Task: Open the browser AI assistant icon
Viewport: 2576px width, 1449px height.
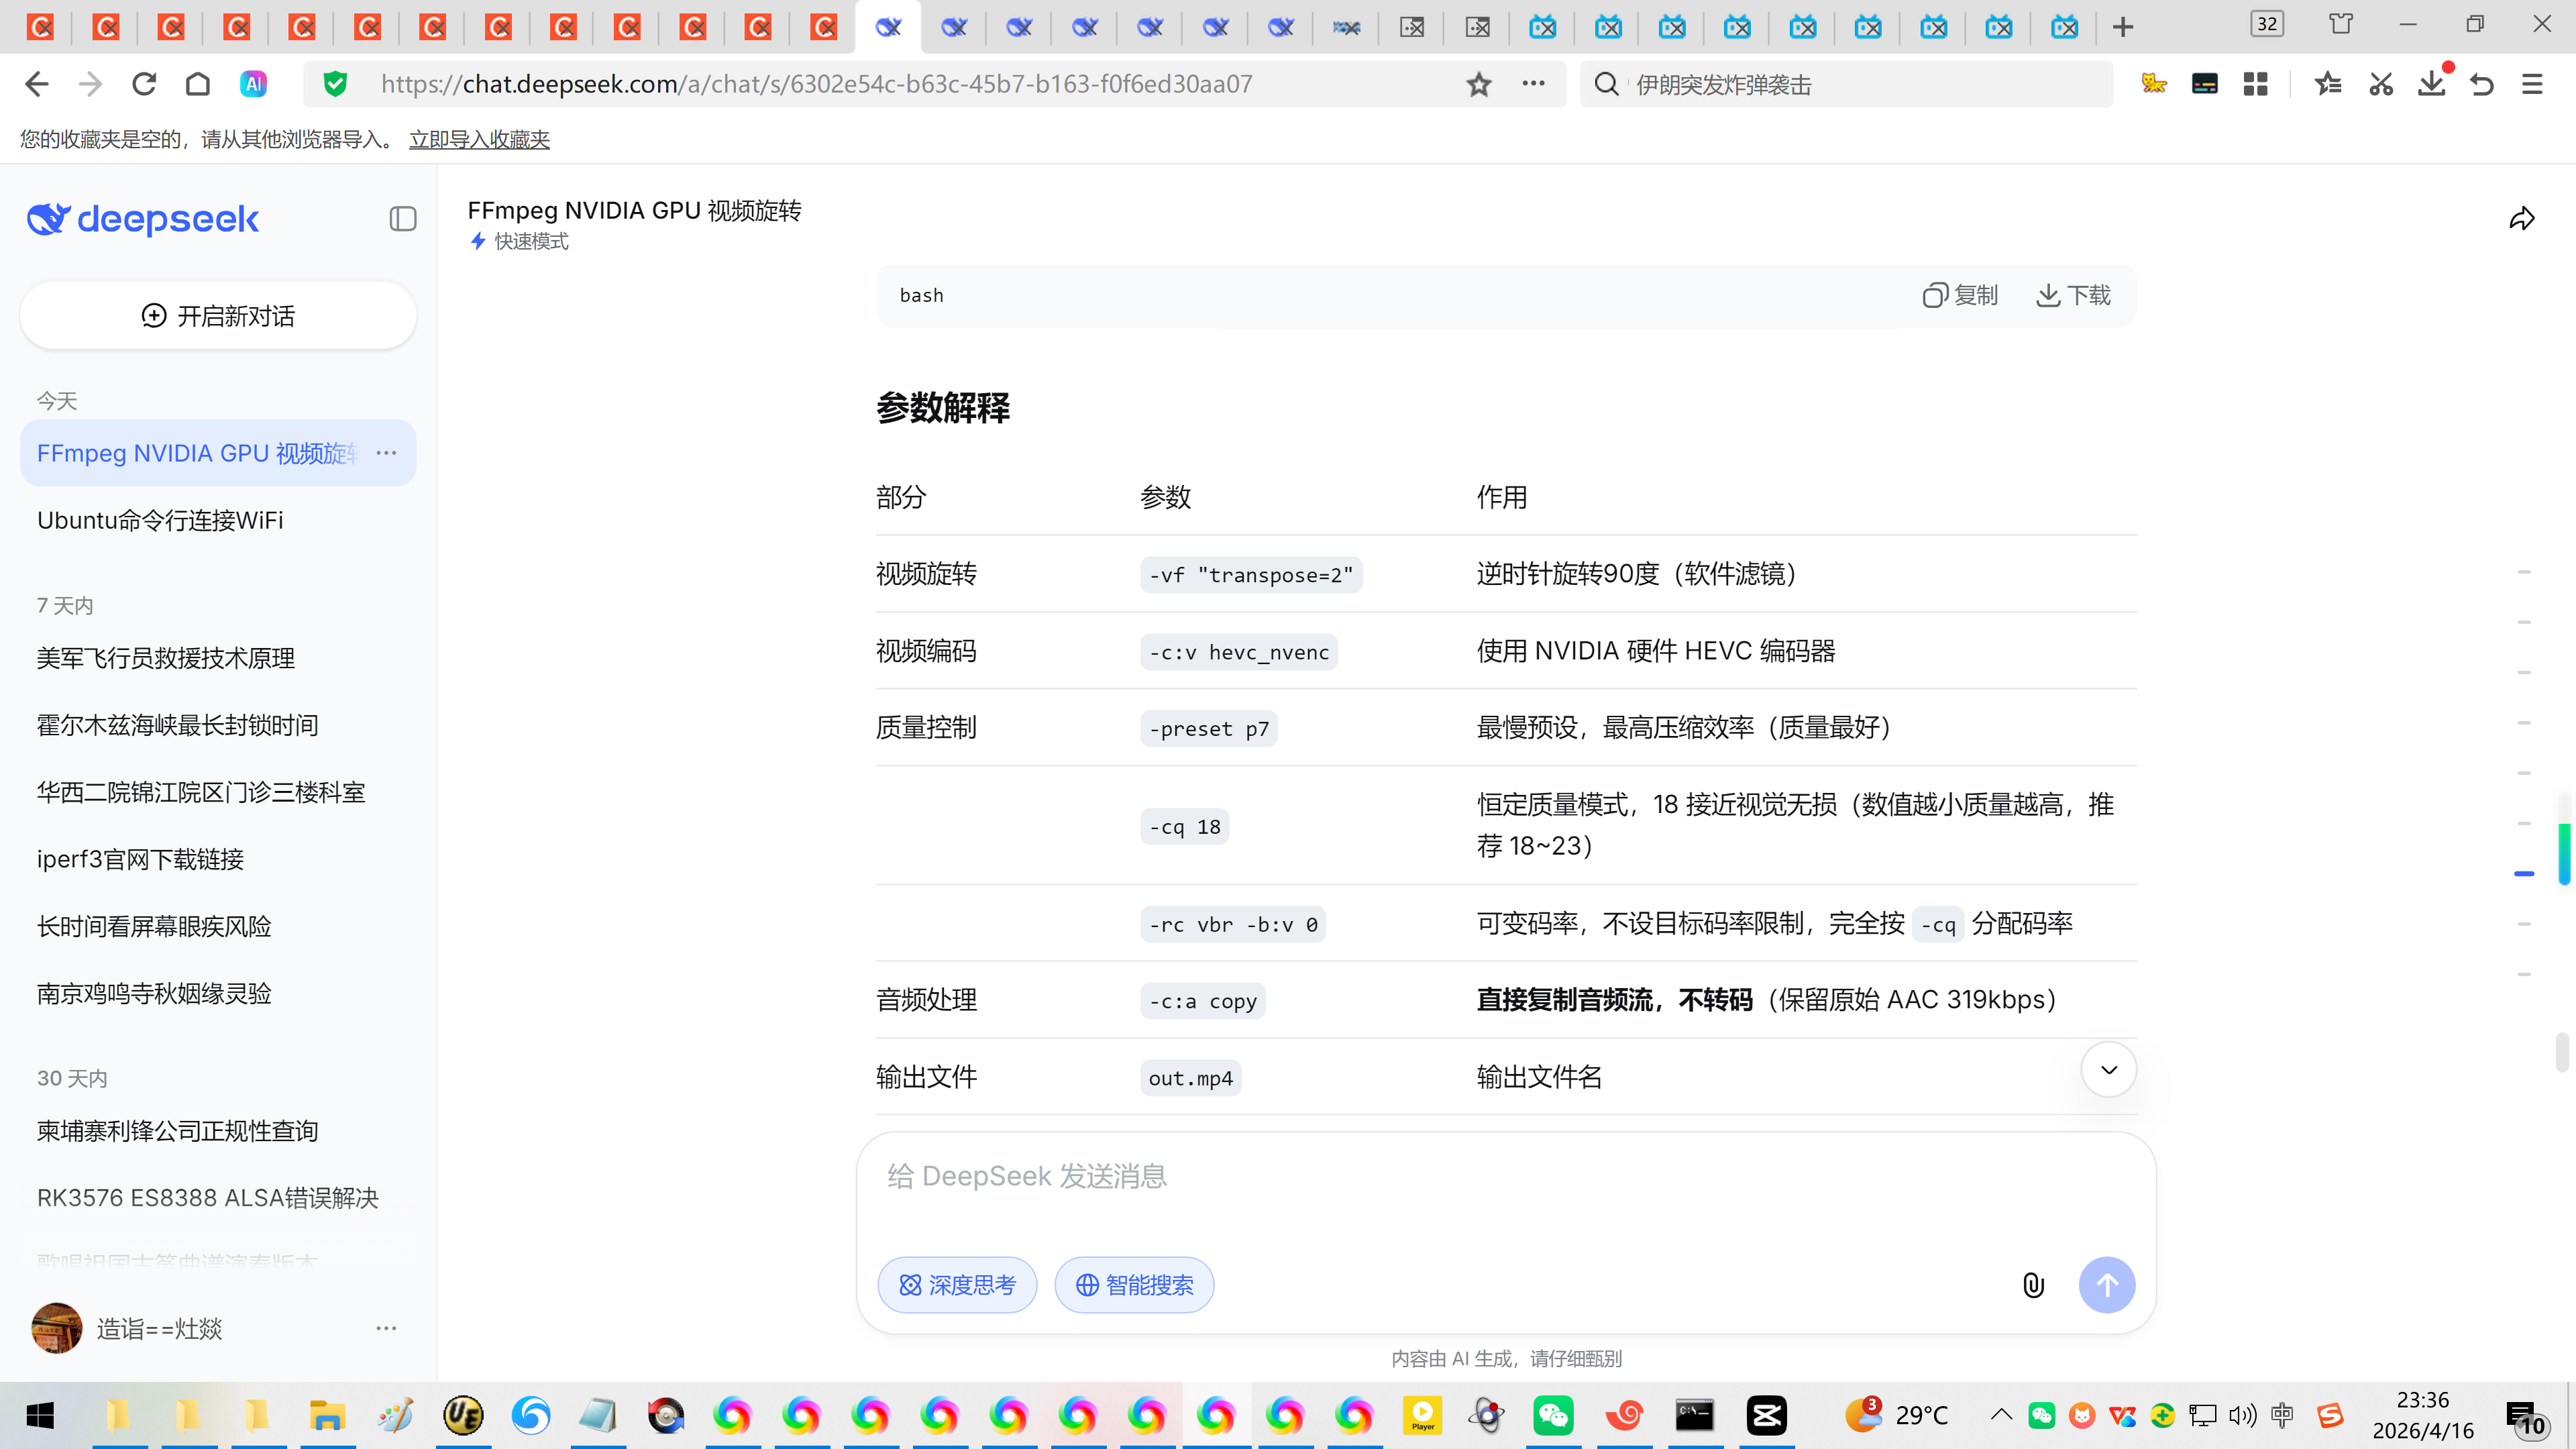Action: coord(253,85)
